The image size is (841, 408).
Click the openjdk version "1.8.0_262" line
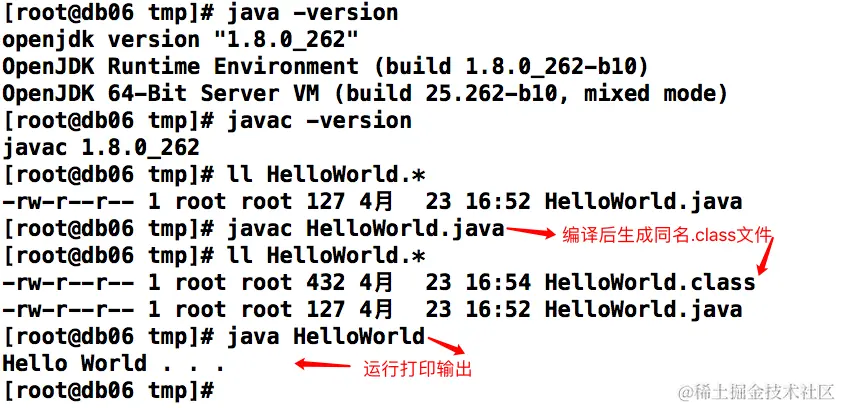pos(180,40)
